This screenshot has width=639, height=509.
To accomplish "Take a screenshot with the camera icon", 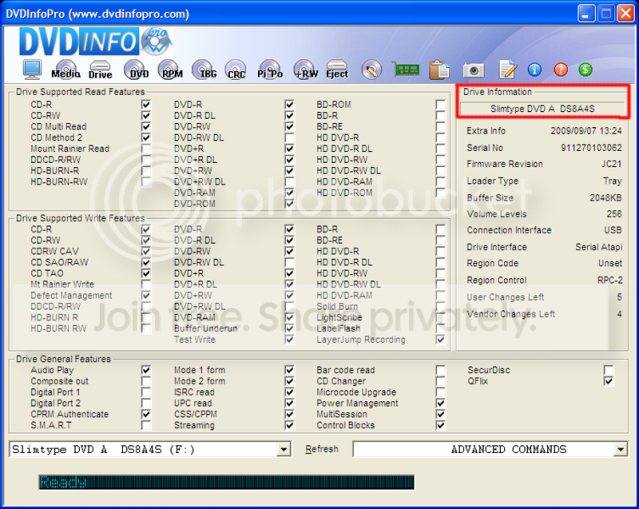I will (473, 70).
